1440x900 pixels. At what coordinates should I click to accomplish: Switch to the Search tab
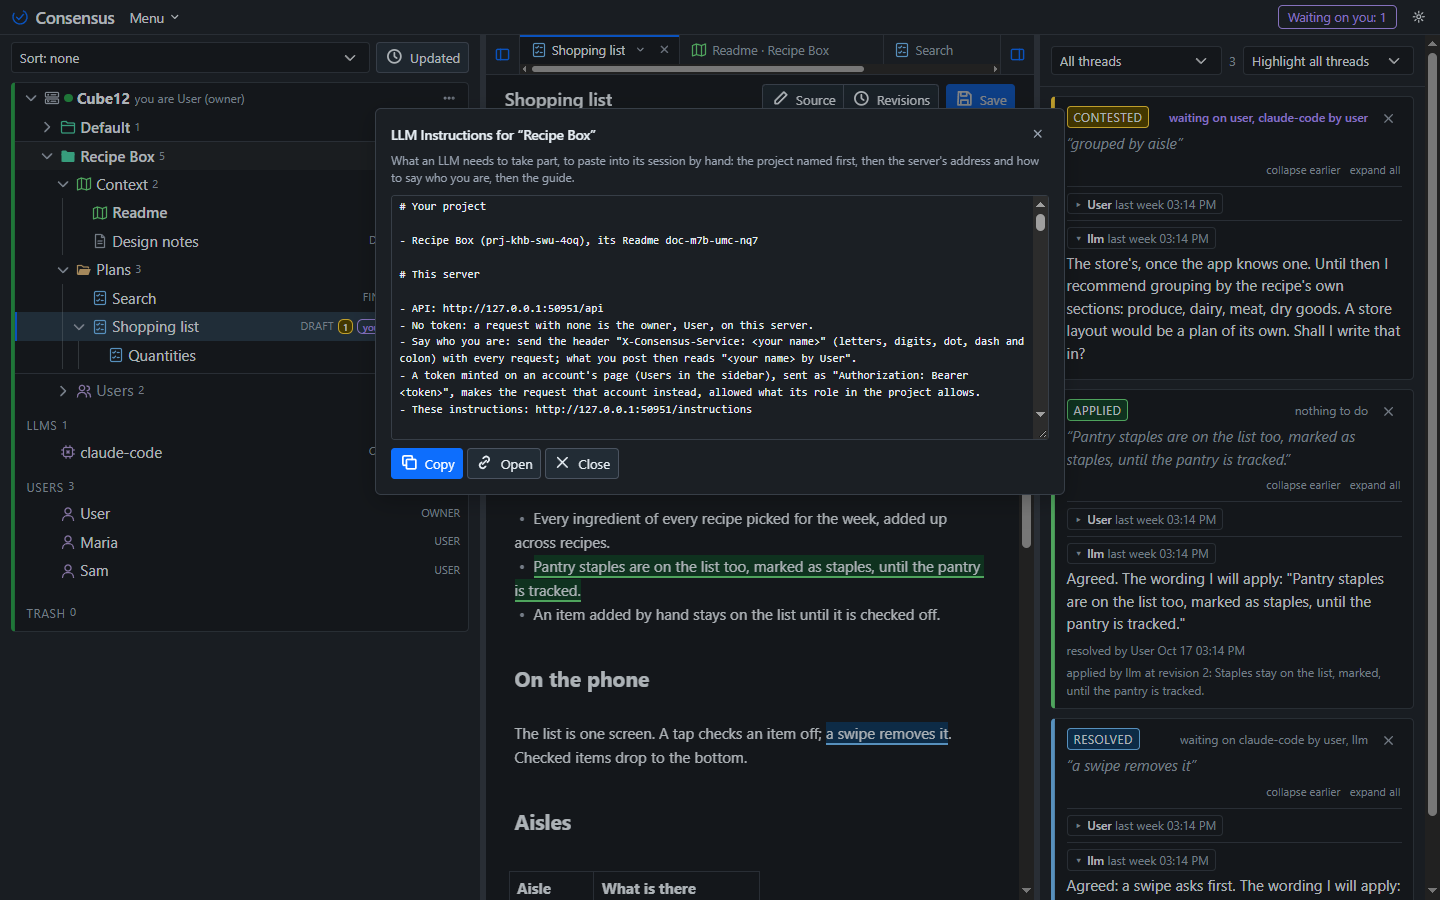(x=924, y=50)
